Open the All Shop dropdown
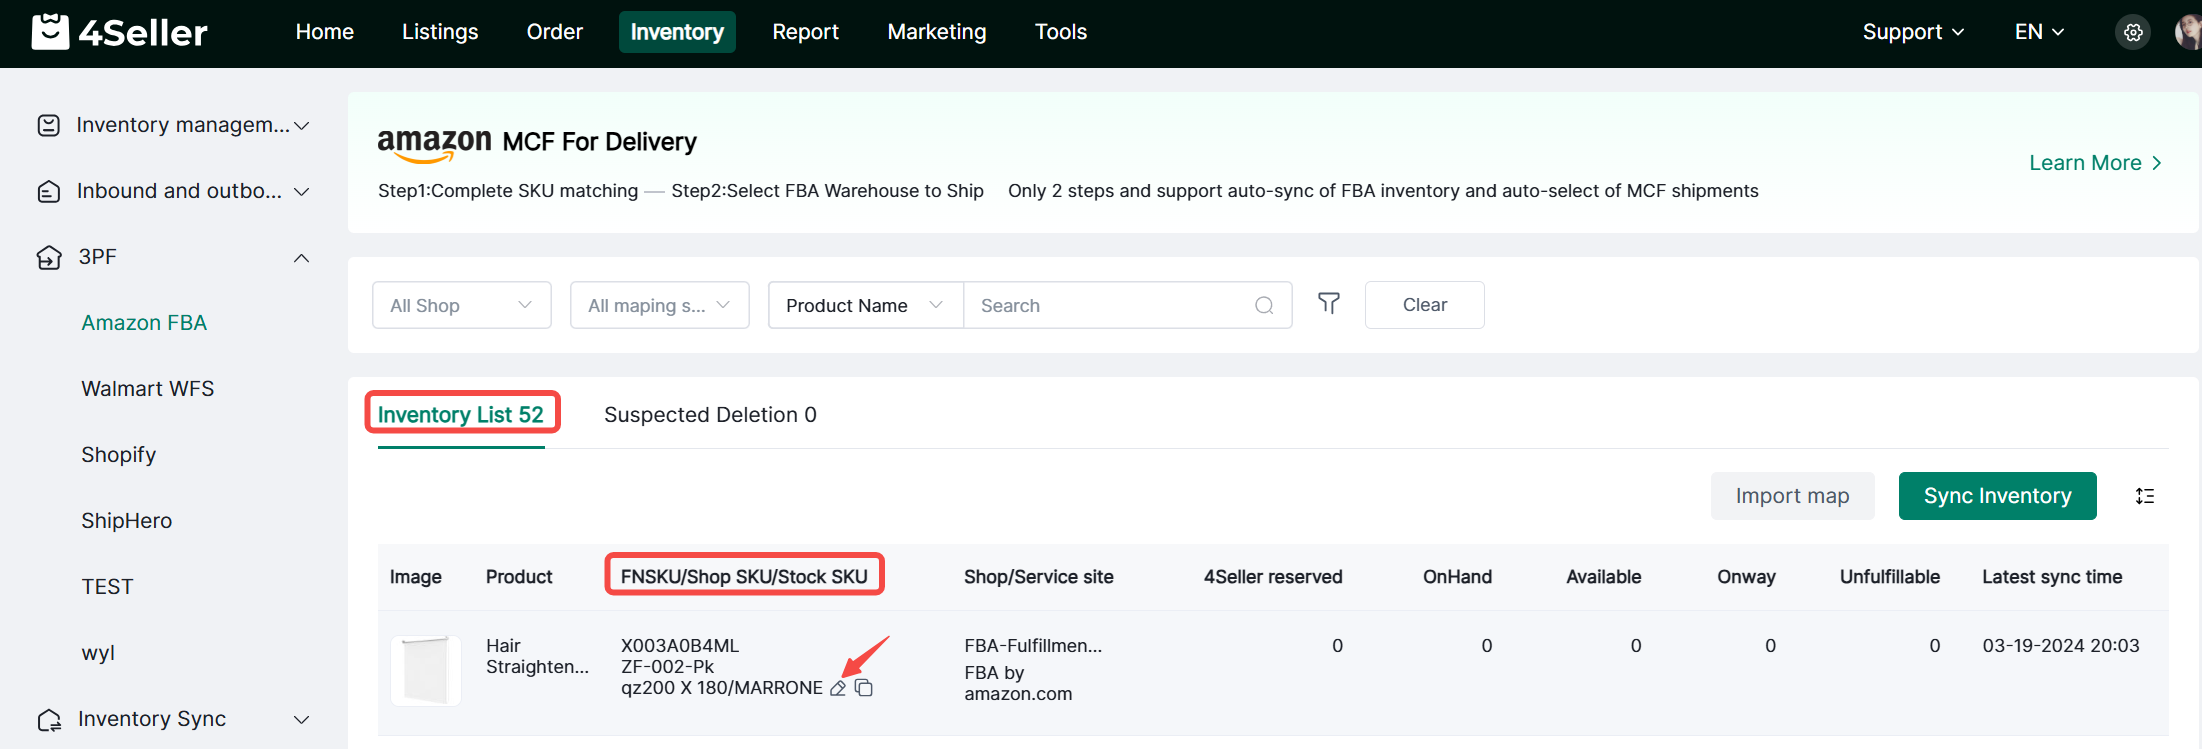The height and width of the screenshot is (749, 2202). point(461,305)
